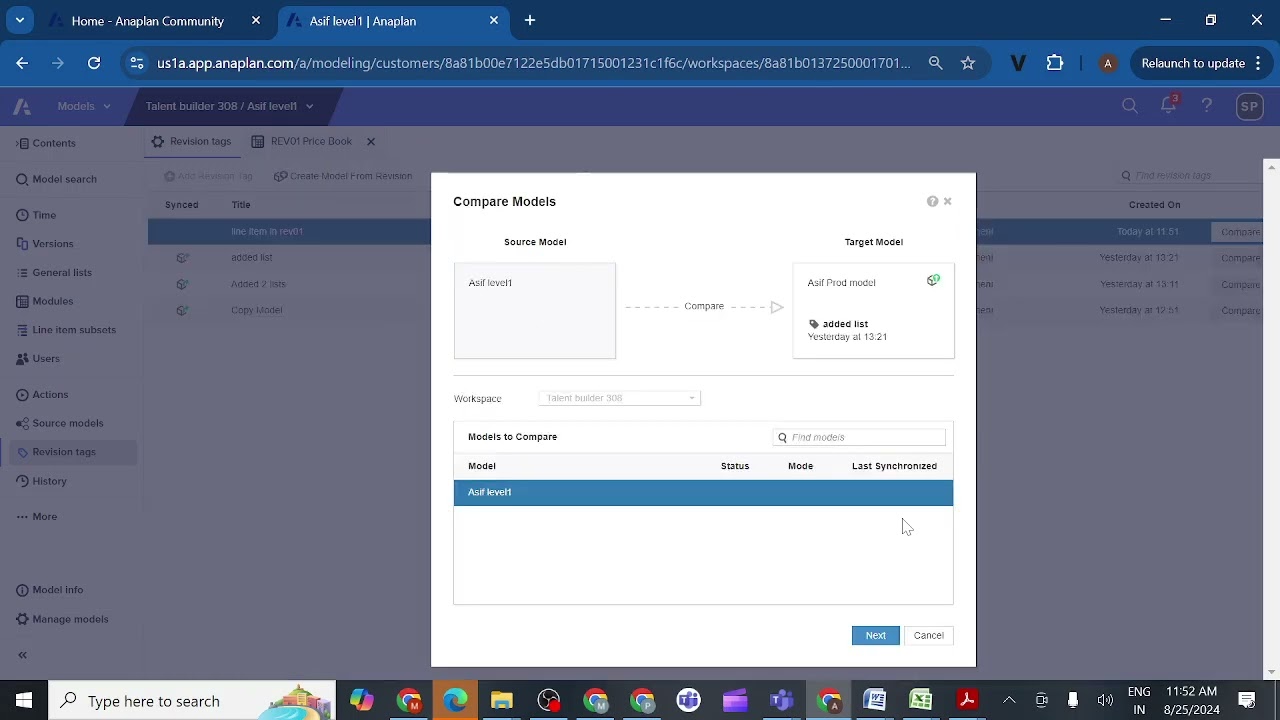1280x720 pixels.
Task: Open Windows Start menu
Action: point(24,701)
